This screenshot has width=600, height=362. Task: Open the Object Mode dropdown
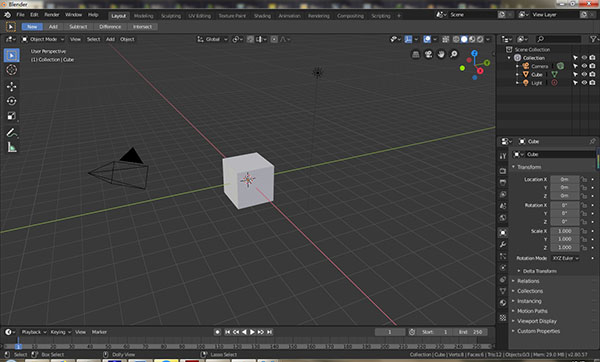(x=43, y=39)
